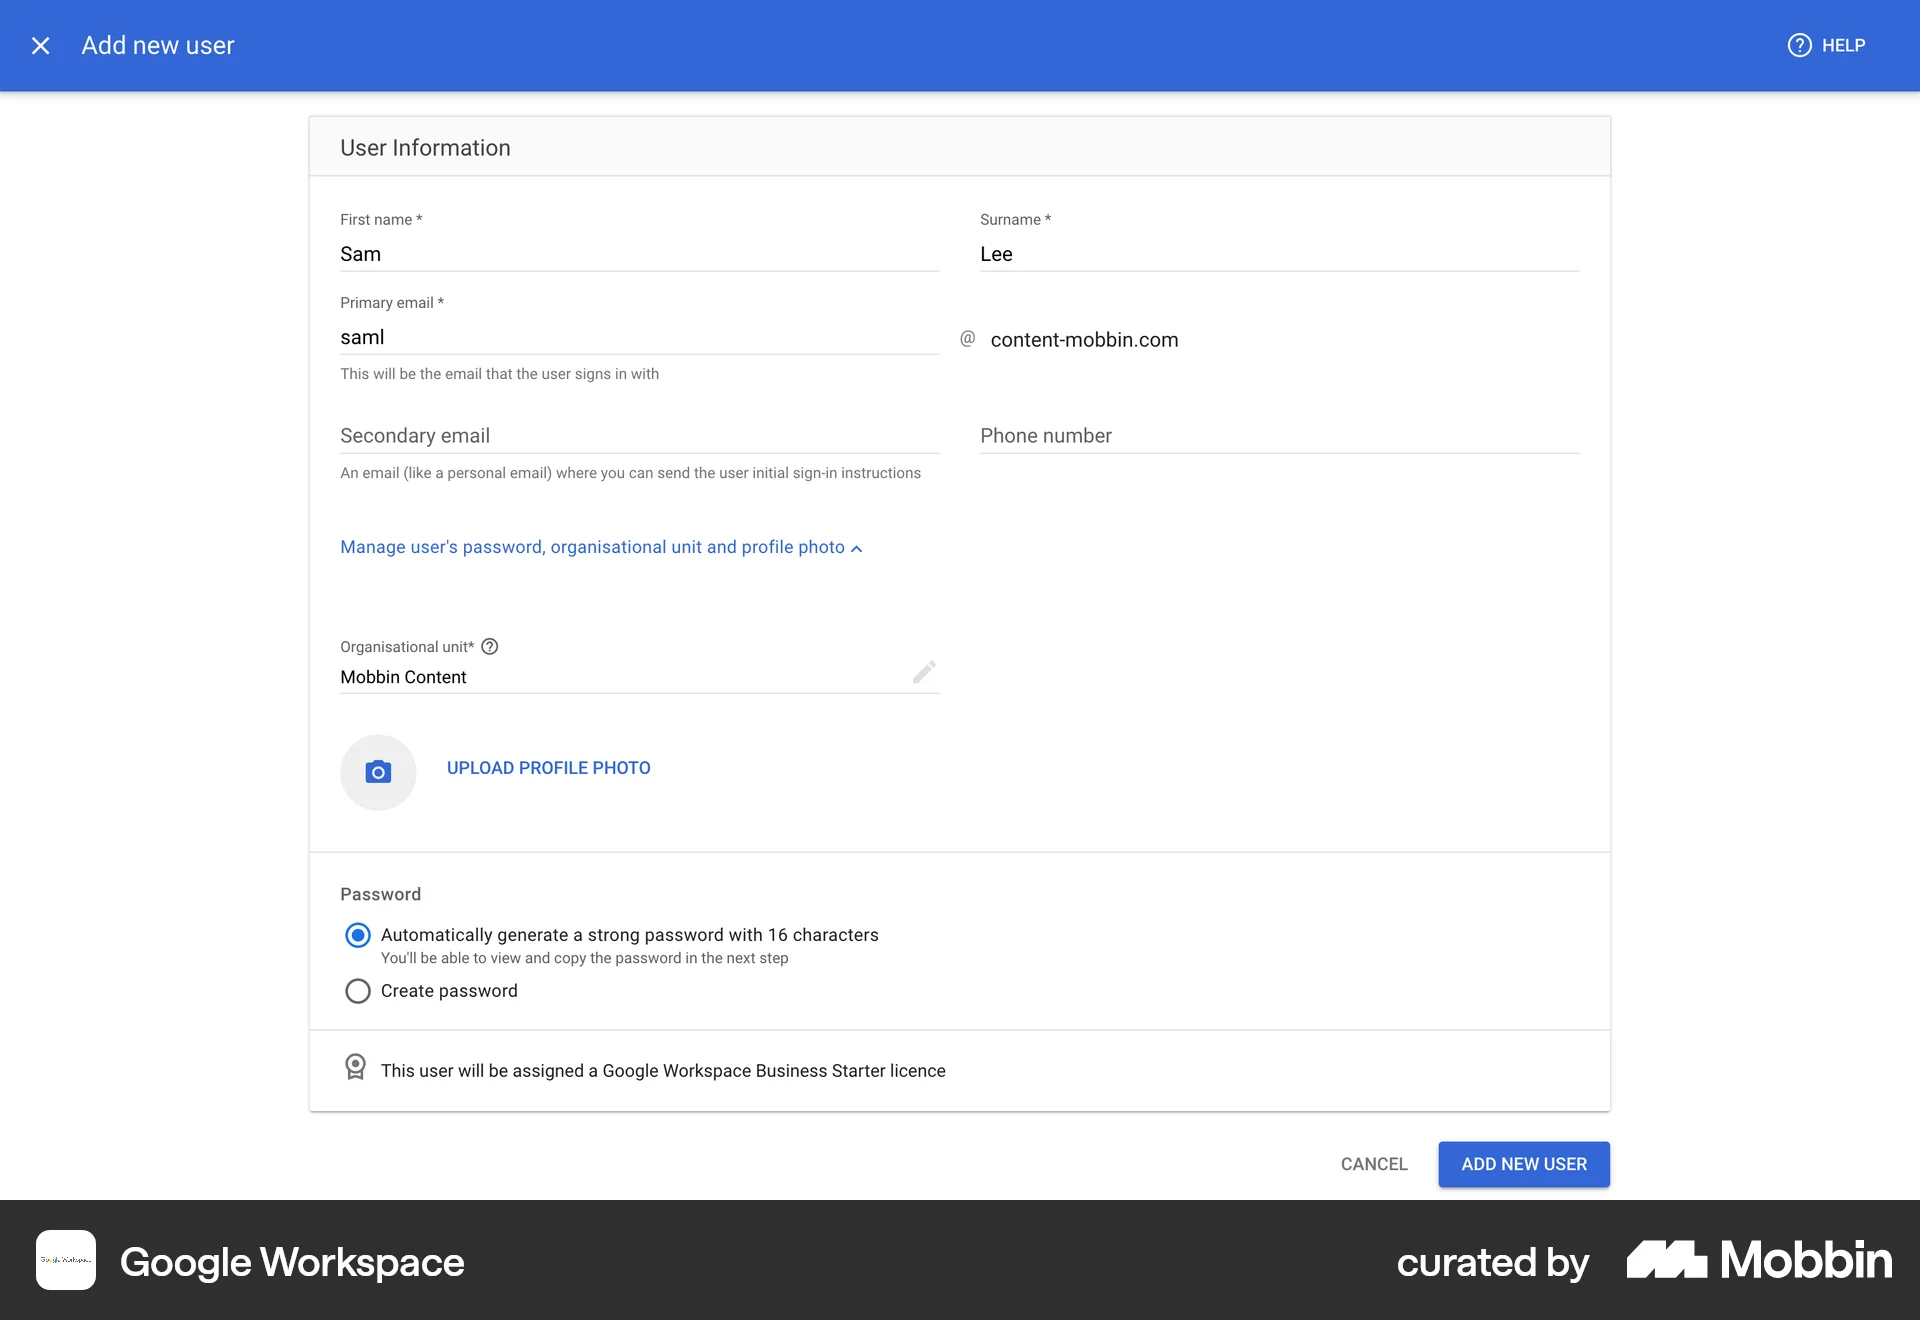This screenshot has height=1320, width=1920.
Task: Click the chevron after profile photo link text
Action: tap(856, 549)
